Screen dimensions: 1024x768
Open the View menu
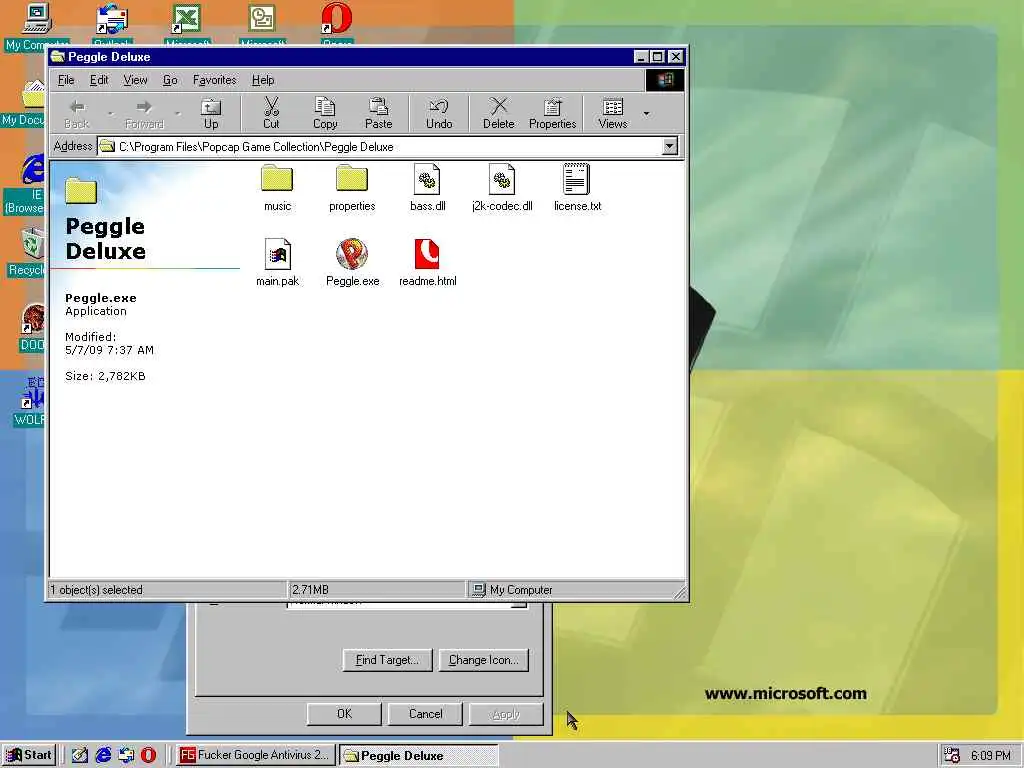pyautogui.click(x=135, y=80)
